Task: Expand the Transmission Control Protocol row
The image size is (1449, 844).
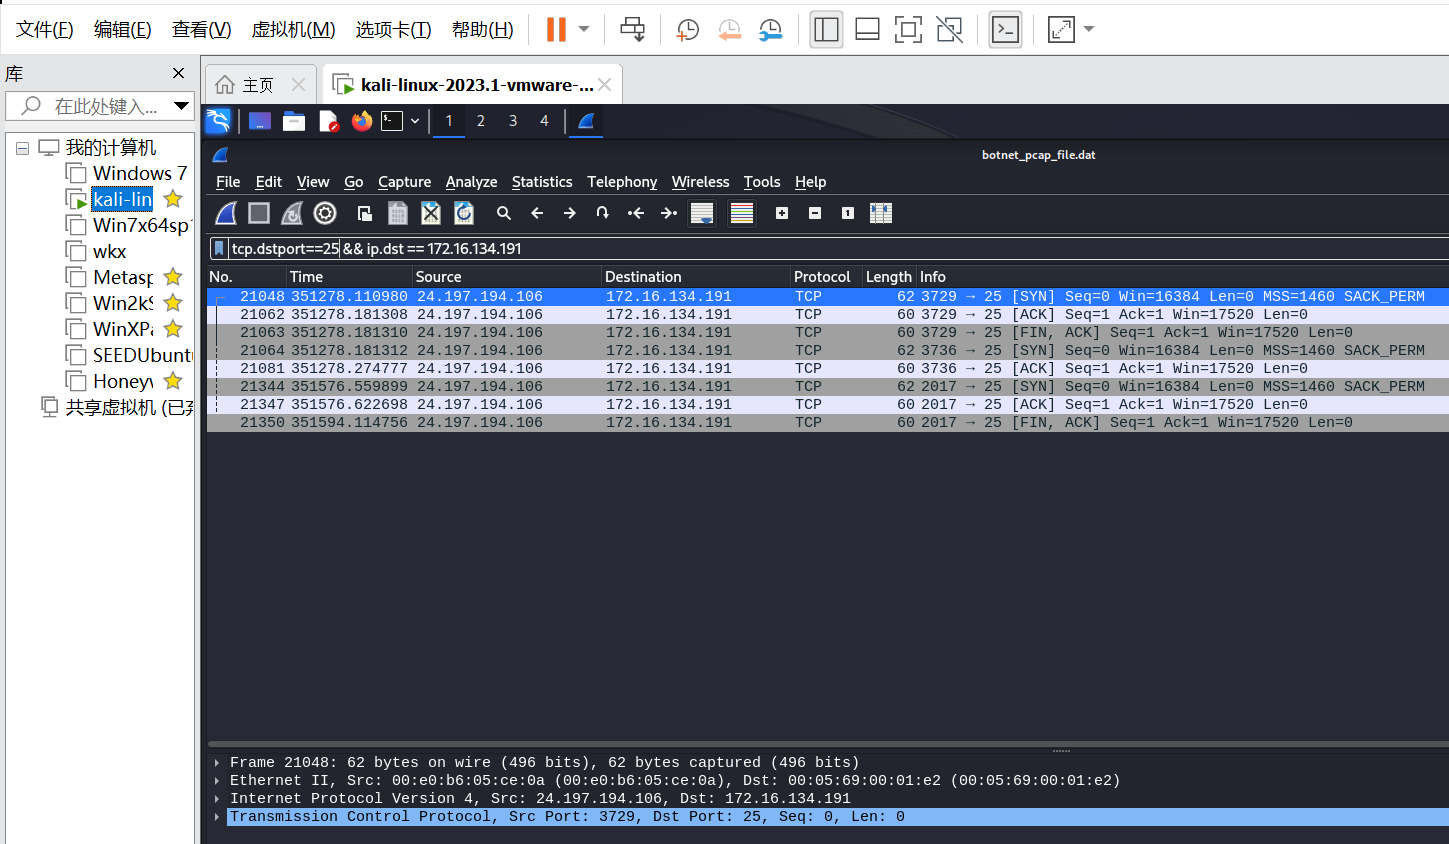Action: point(217,817)
